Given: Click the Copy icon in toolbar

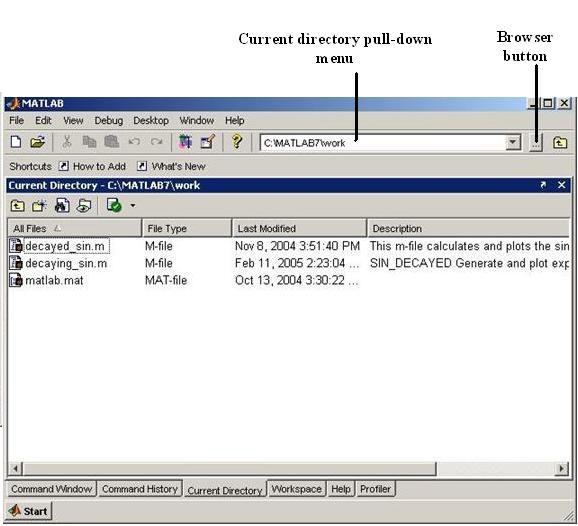Looking at the screenshot, I should point(89,142).
